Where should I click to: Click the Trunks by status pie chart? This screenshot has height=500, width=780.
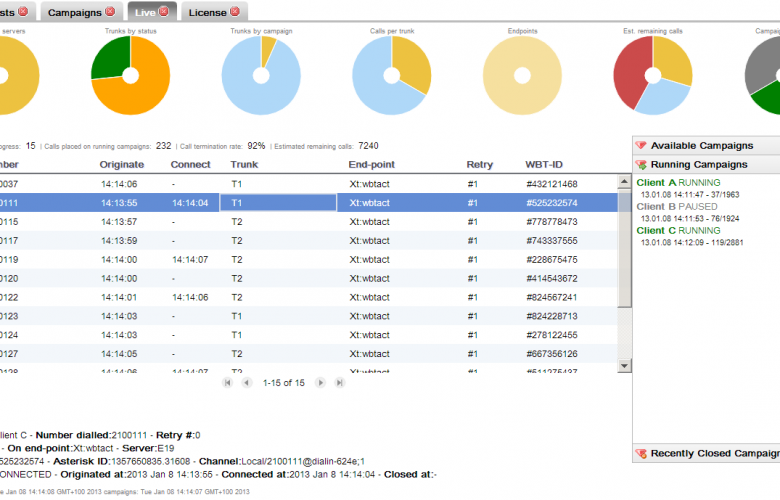130,76
